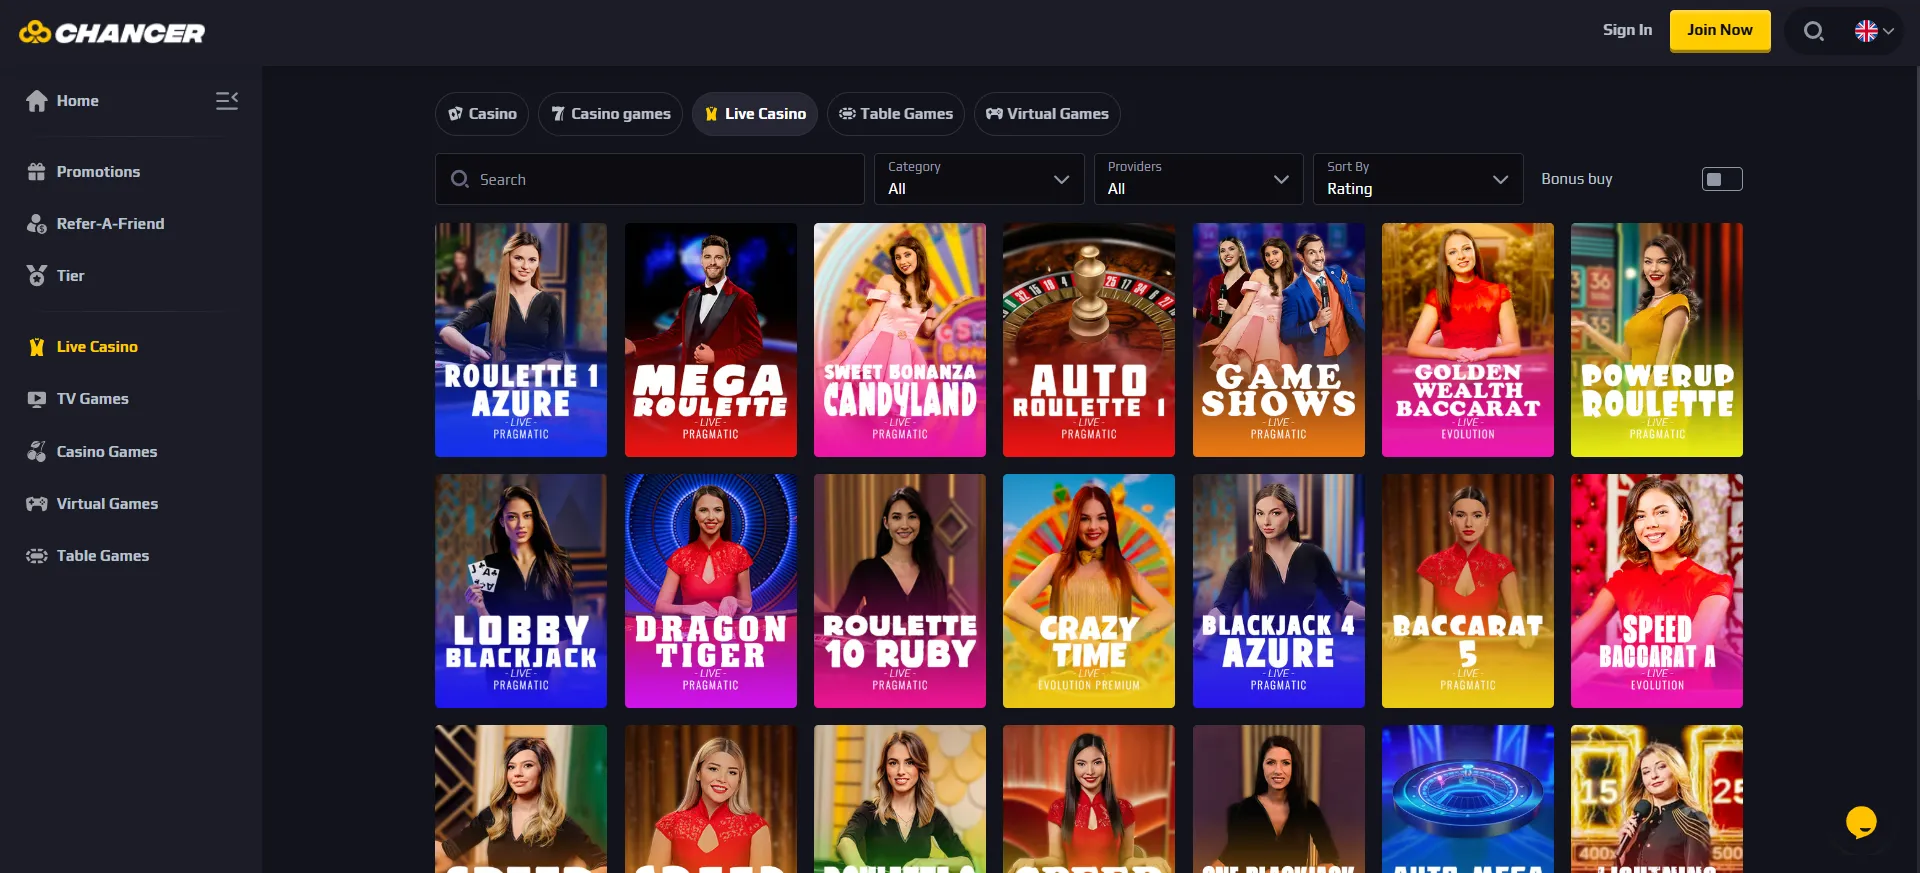1920x873 pixels.
Task: Click the Refer-A-Friend people icon
Action: pyautogui.click(x=37, y=224)
